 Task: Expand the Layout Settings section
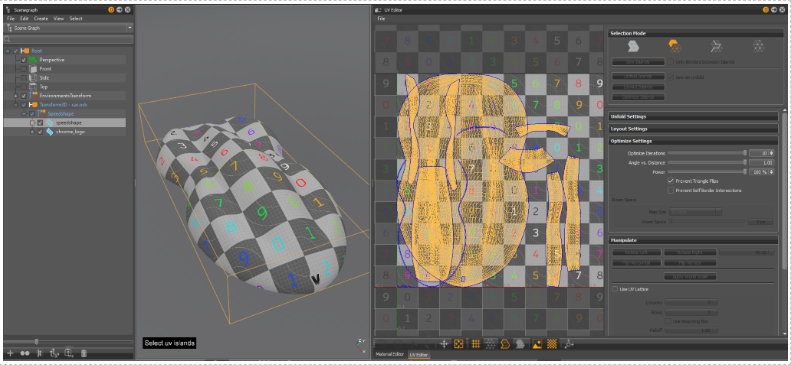coord(693,129)
